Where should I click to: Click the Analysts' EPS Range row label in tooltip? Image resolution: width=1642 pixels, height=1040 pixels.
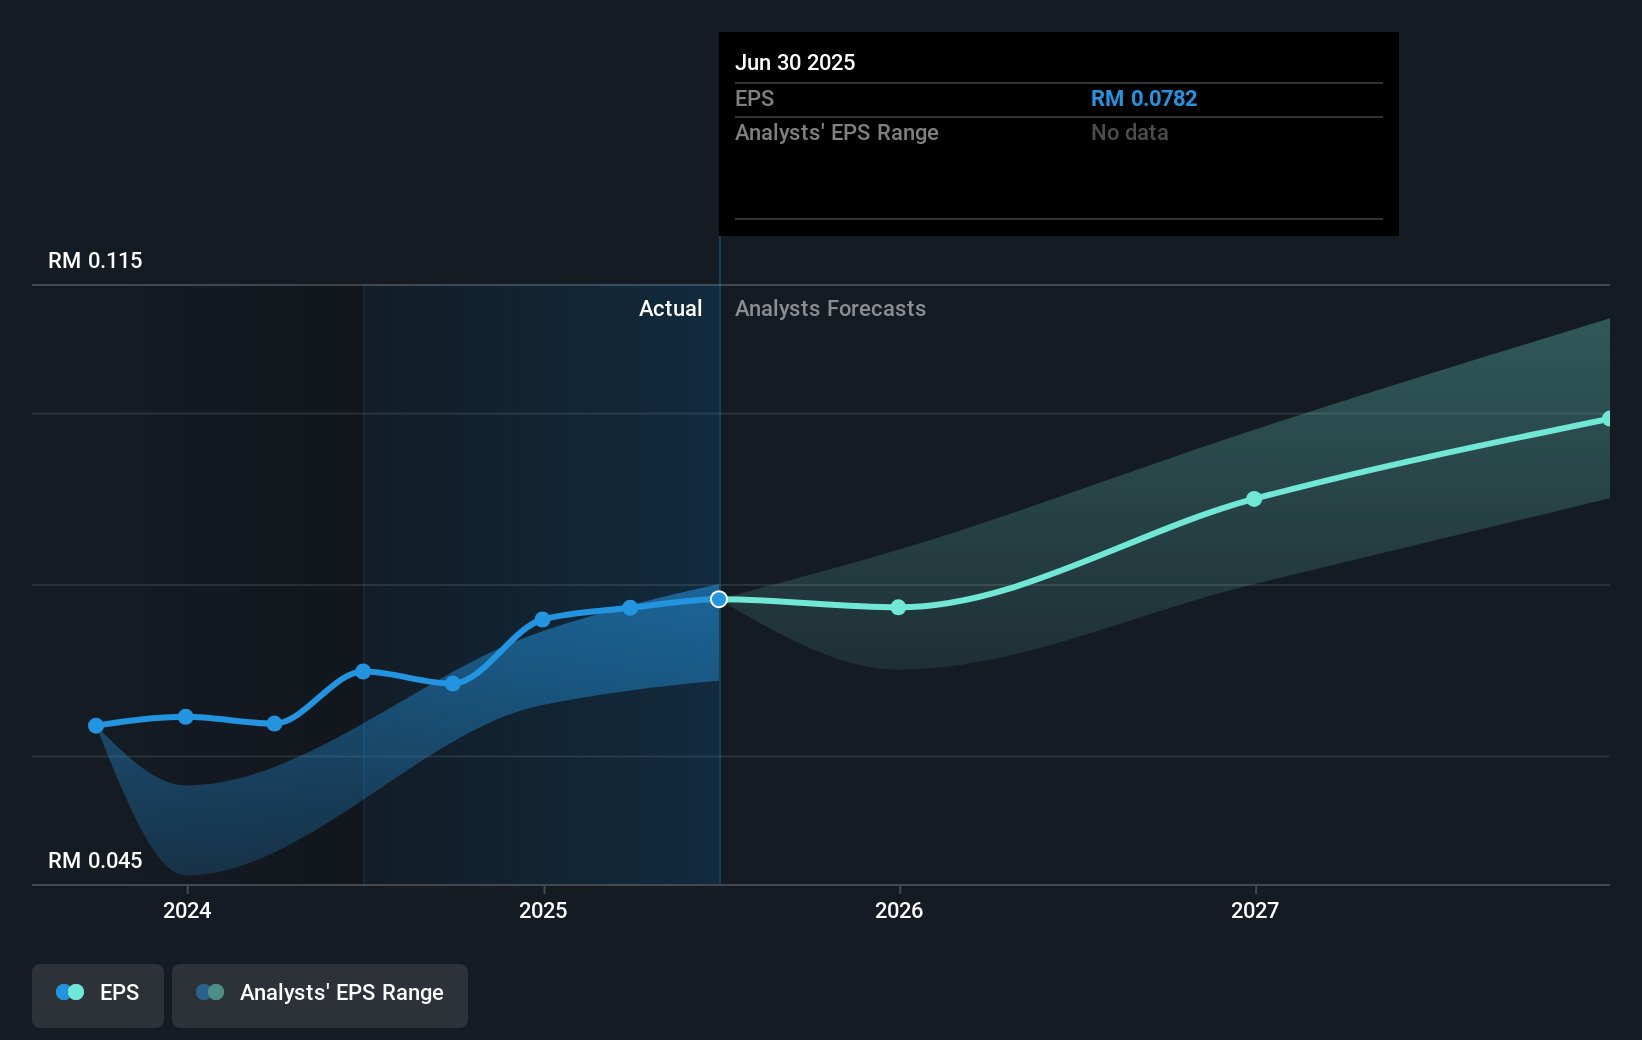836,132
